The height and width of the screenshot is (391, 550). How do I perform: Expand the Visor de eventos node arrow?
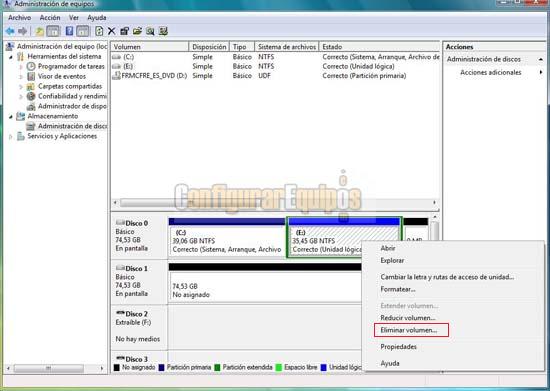click(x=21, y=76)
